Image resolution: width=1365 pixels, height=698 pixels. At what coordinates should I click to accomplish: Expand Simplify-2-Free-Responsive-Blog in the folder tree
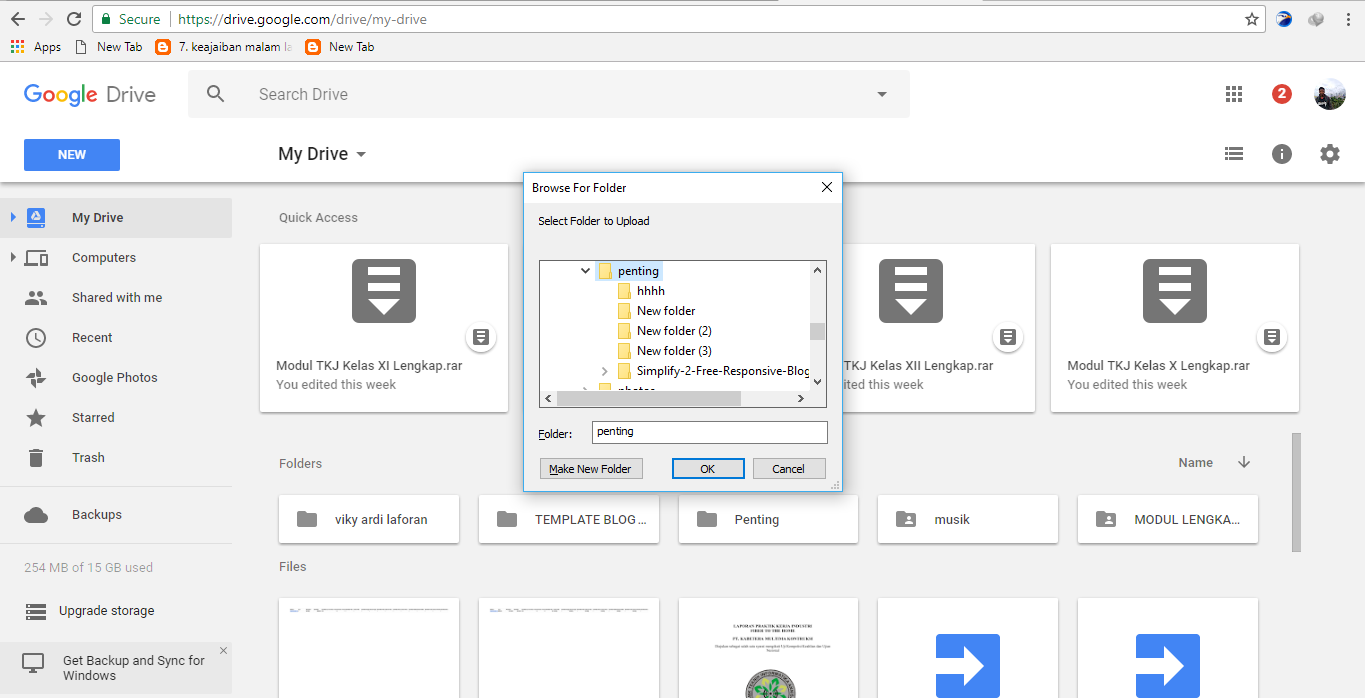(x=604, y=369)
